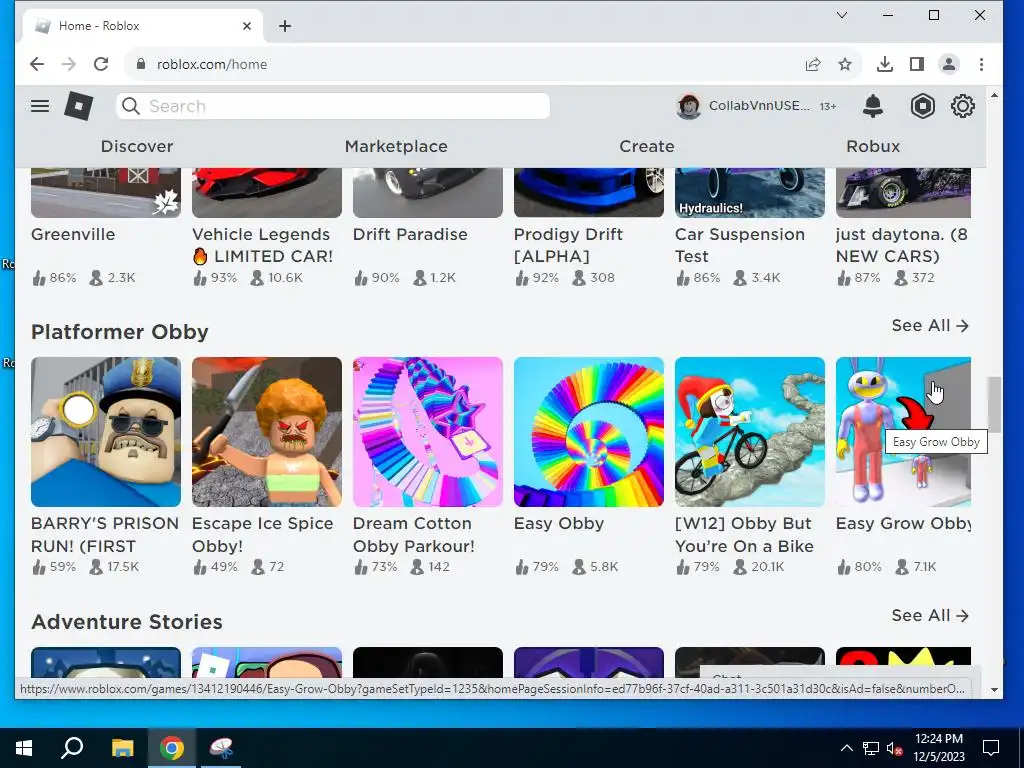Select the Home - Roblox browser tab

point(142,26)
